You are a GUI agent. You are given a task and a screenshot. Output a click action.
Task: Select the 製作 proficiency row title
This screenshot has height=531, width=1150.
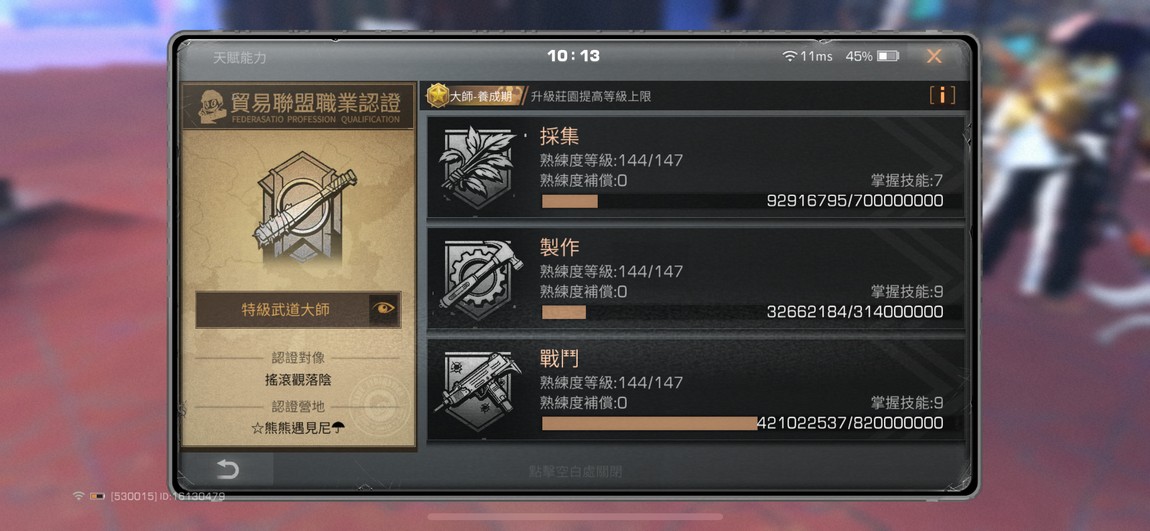pyautogui.click(x=560, y=247)
